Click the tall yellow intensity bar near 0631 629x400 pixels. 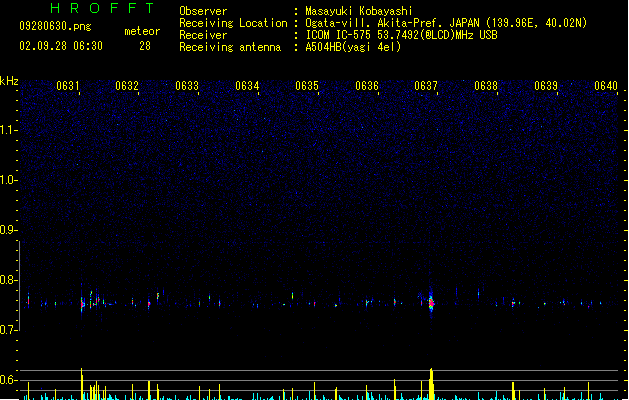tap(82, 384)
